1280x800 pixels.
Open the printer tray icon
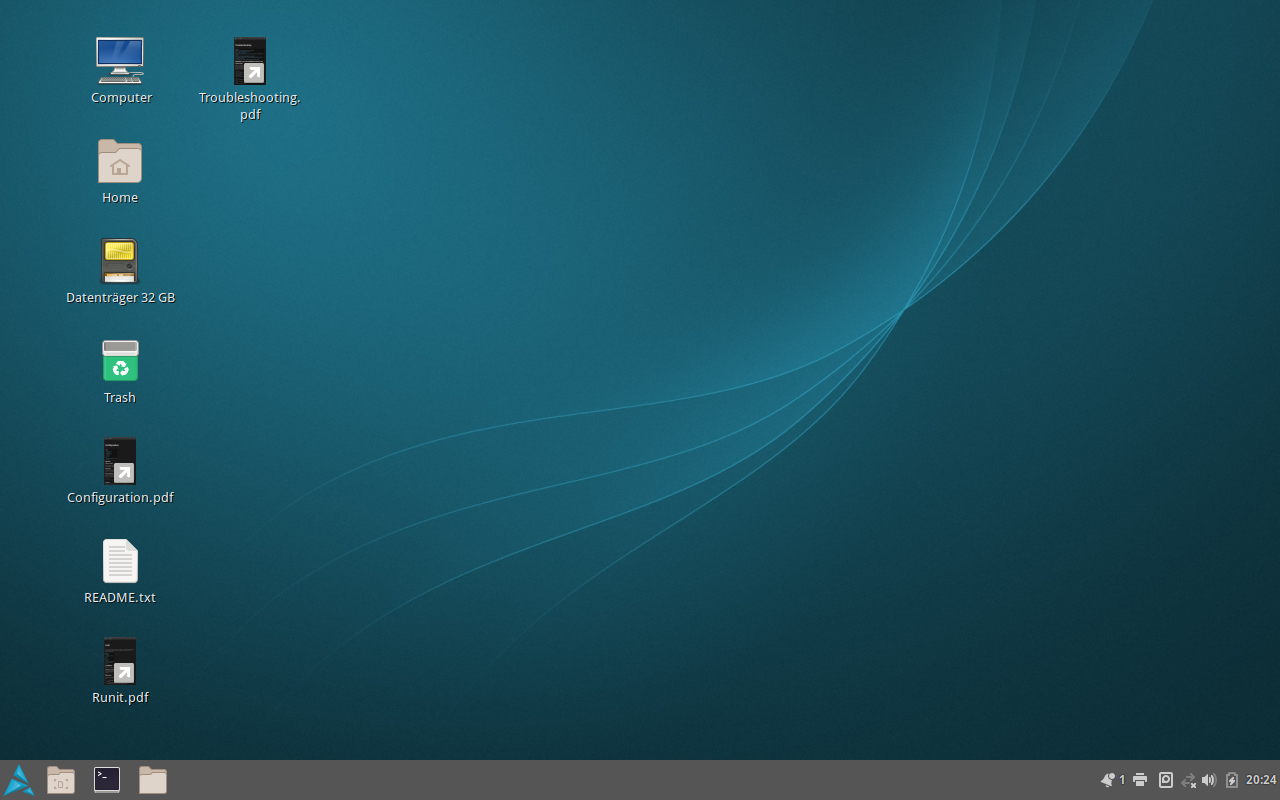click(x=1140, y=780)
